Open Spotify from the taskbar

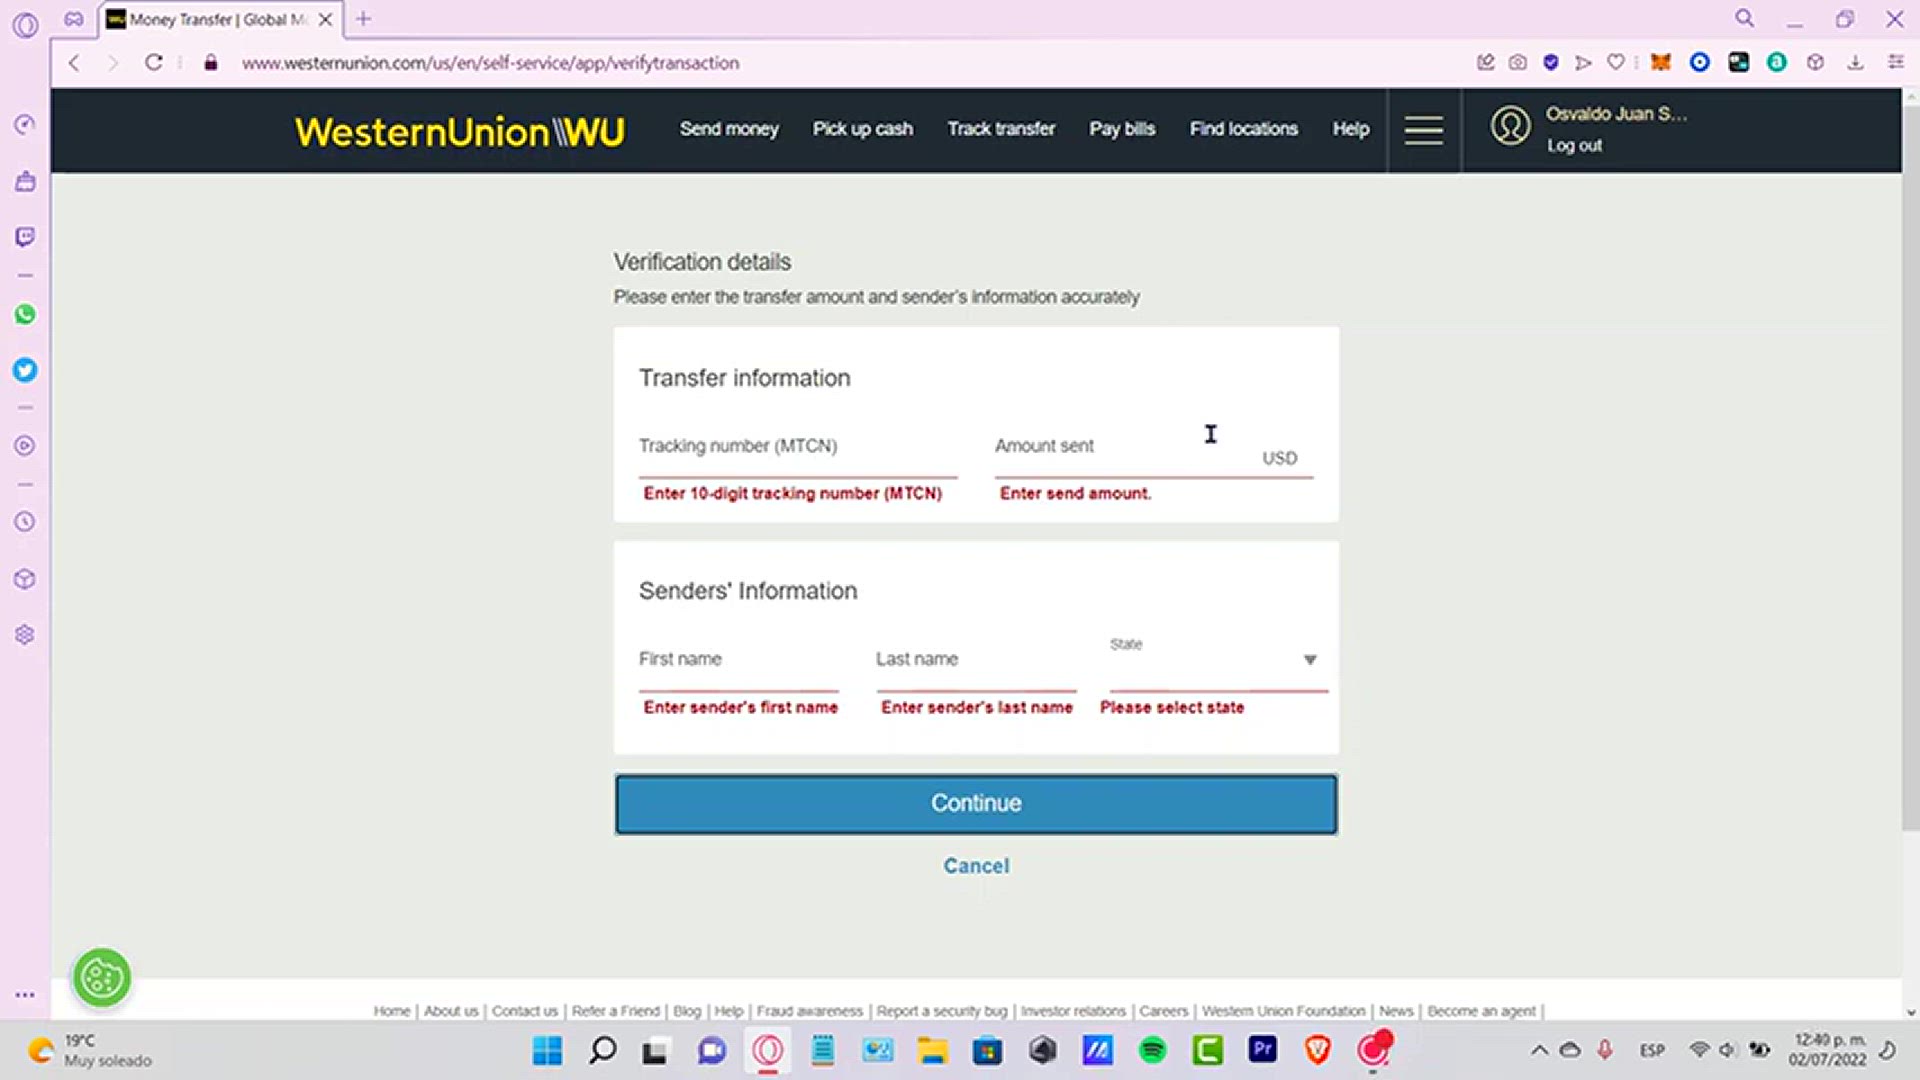1152,1050
